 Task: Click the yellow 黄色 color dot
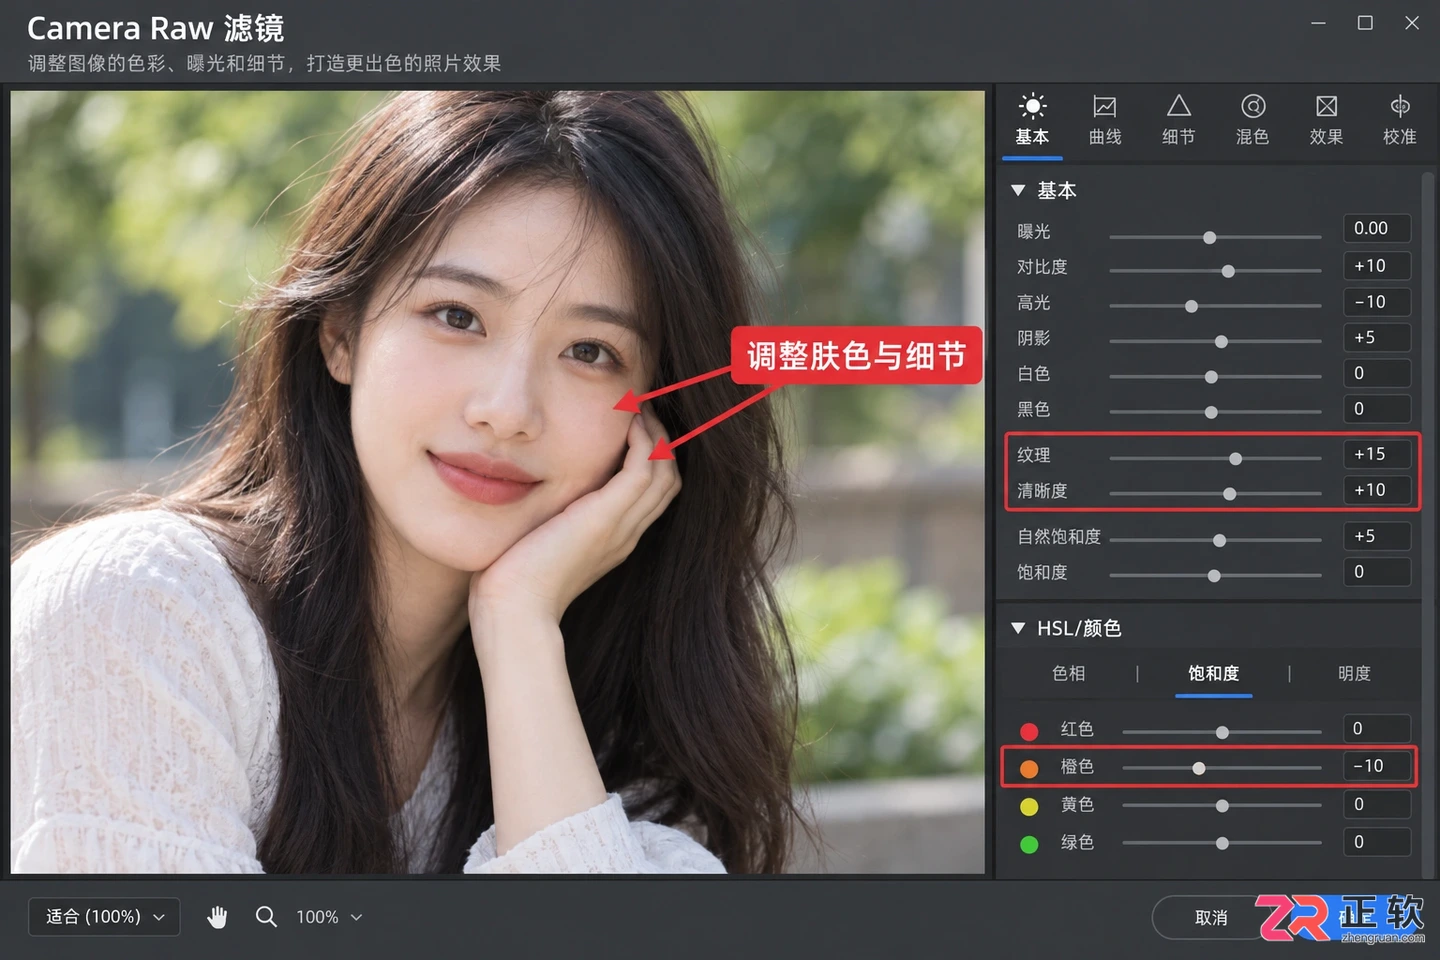point(1029,806)
